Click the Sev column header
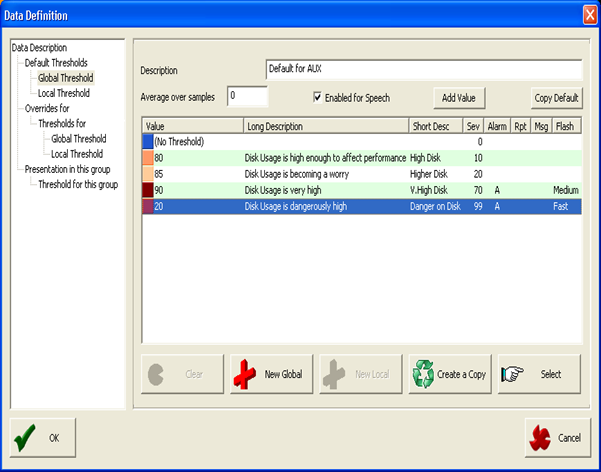The width and height of the screenshot is (601, 472). coord(472,127)
